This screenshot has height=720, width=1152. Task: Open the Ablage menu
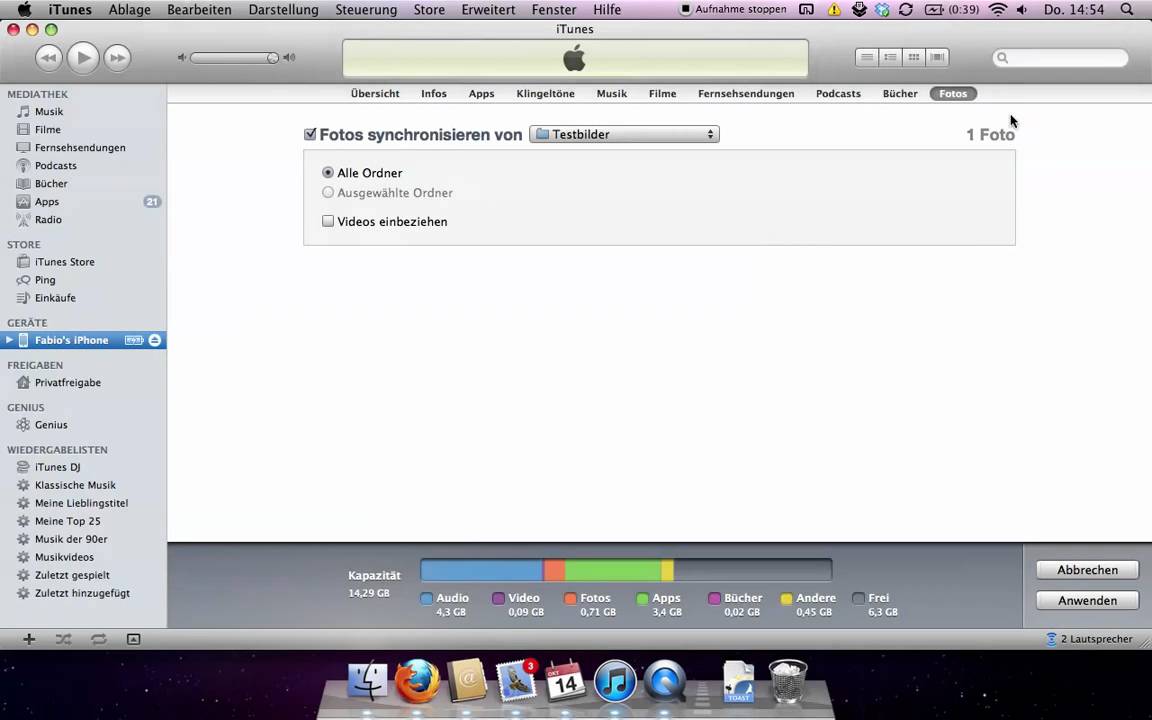[129, 10]
